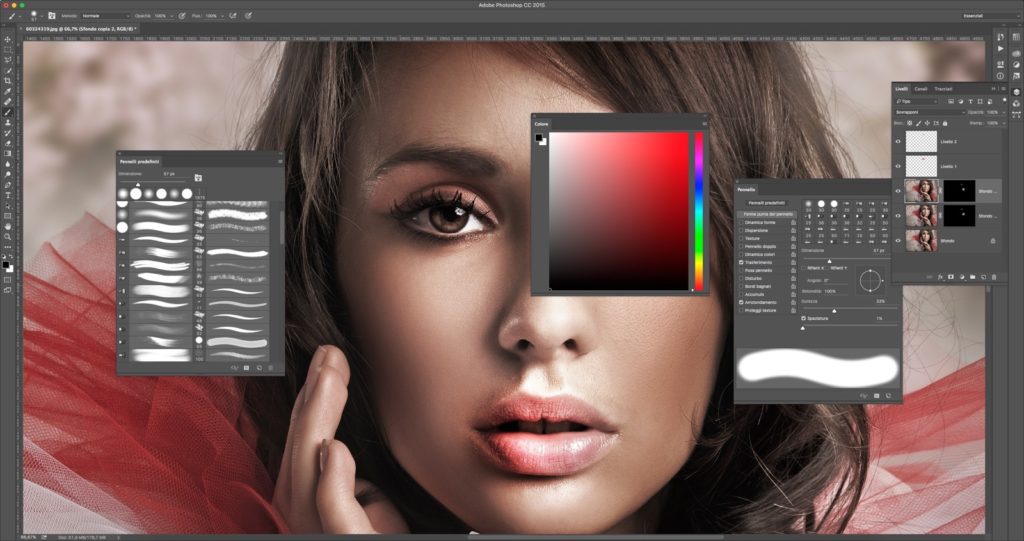
Task: Select the Hand tool
Action: (8, 226)
